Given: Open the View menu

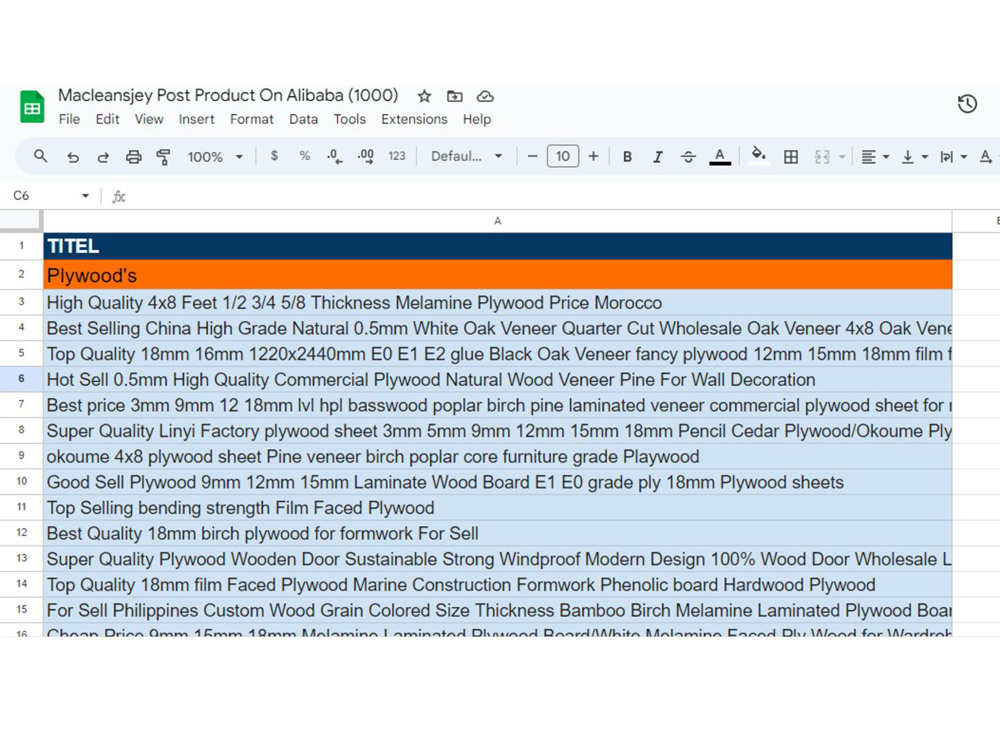Looking at the screenshot, I should [x=149, y=119].
